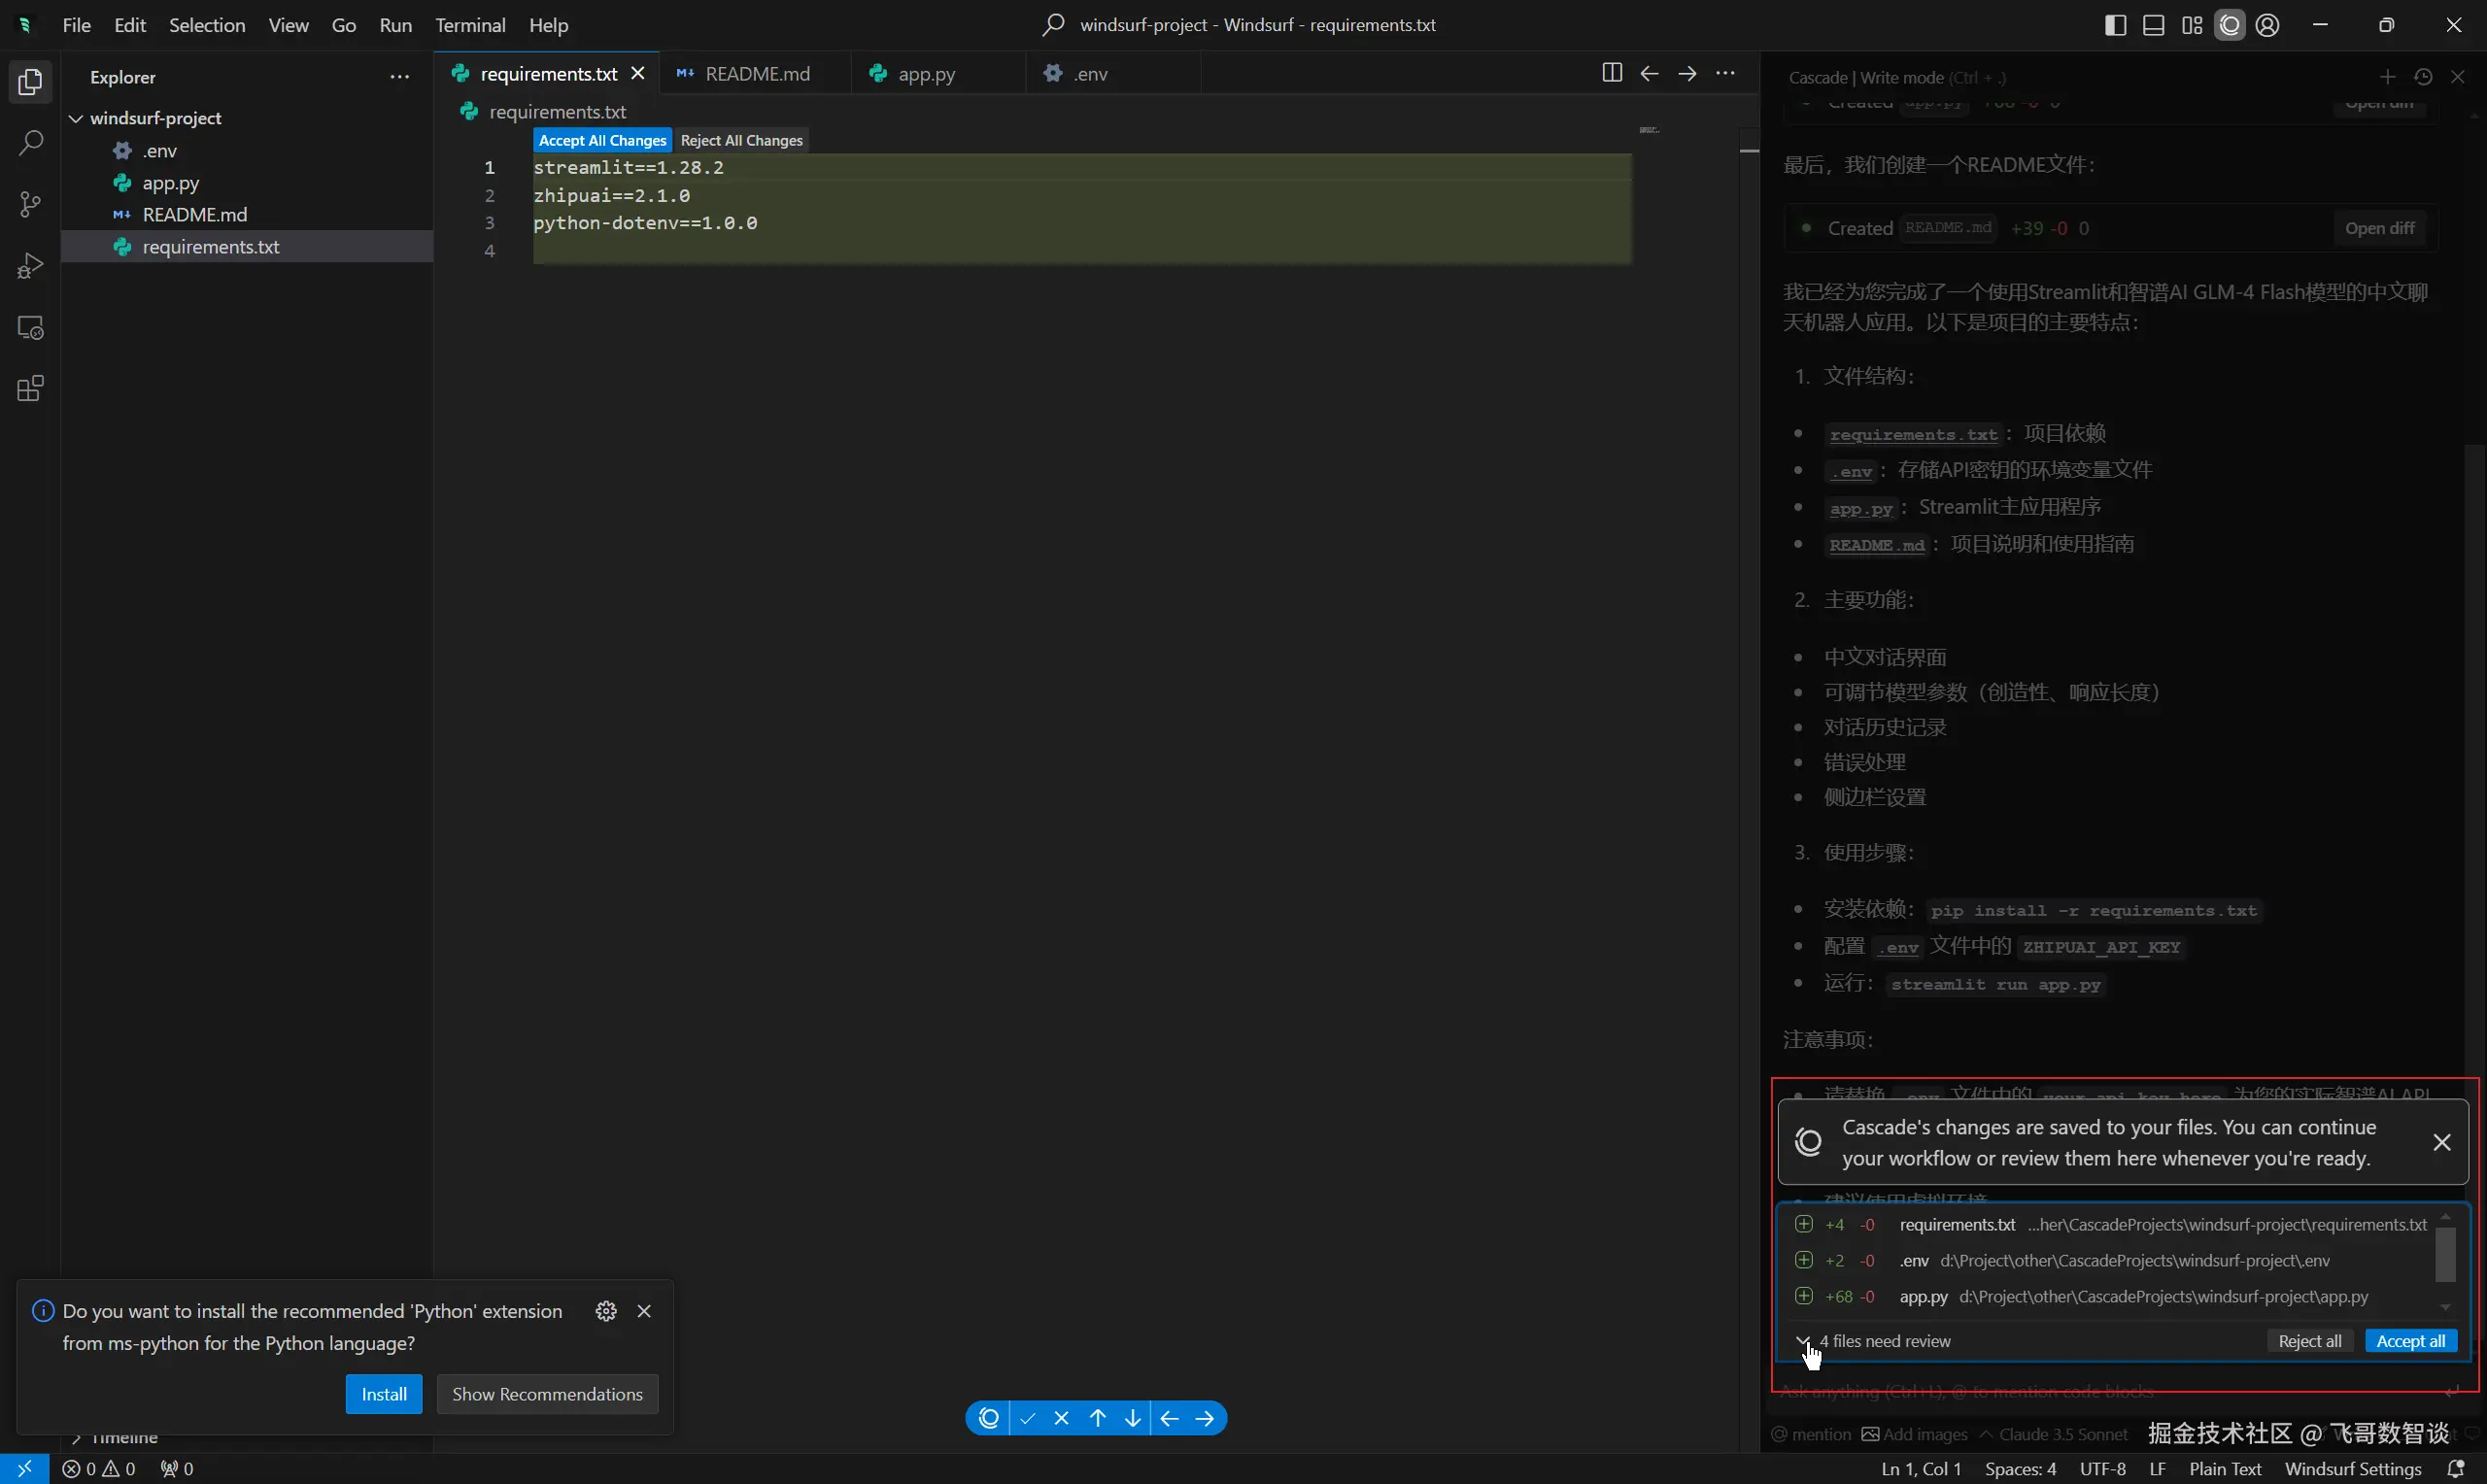Click split editor right icon

[x=1611, y=73]
